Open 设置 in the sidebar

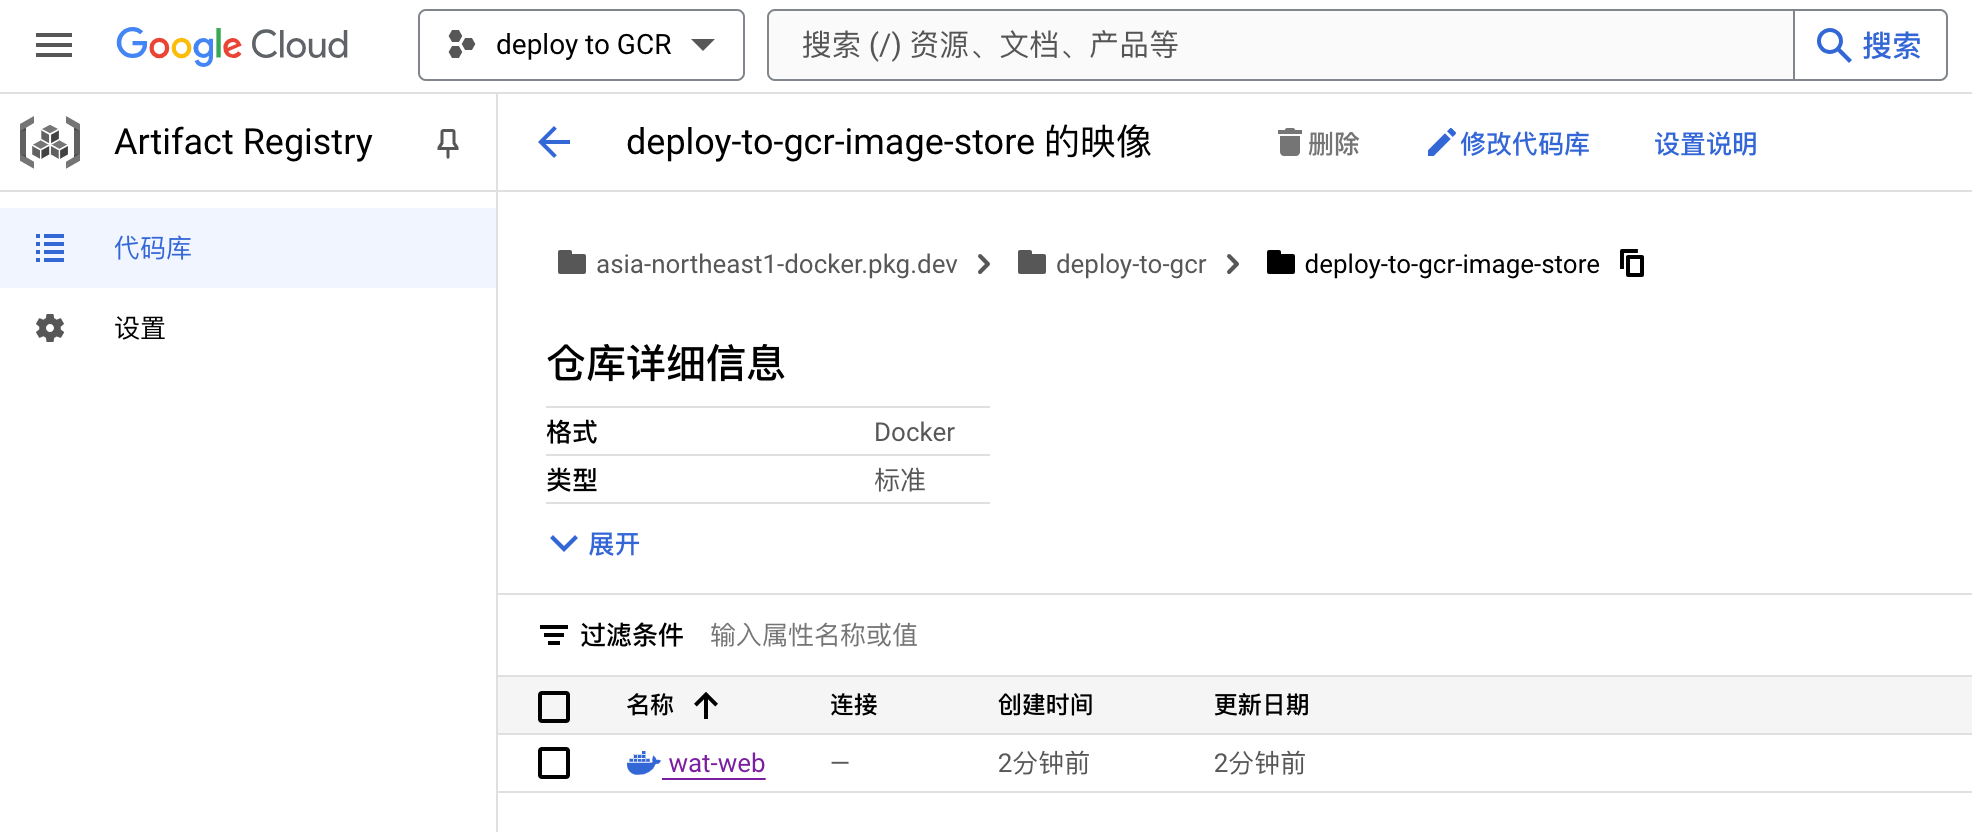tap(248, 328)
